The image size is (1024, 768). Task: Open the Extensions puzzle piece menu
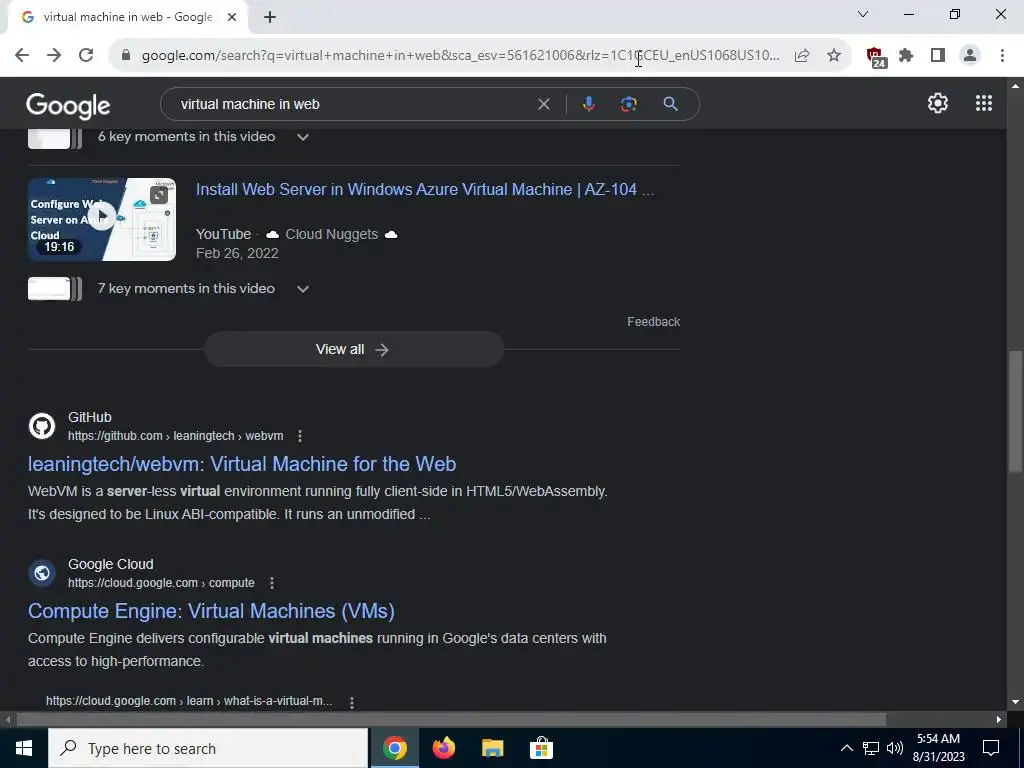(x=906, y=56)
